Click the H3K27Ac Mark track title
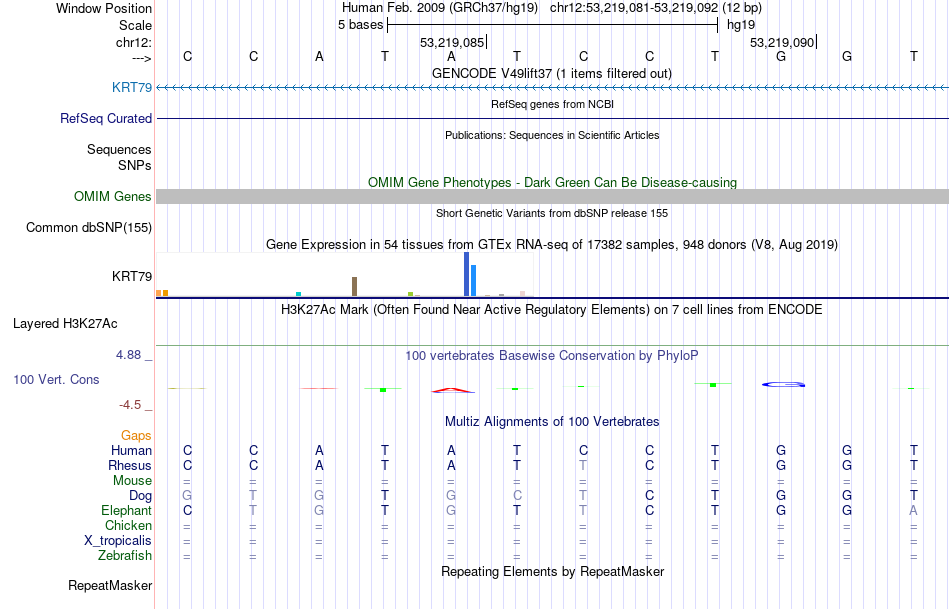 [551, 309]
